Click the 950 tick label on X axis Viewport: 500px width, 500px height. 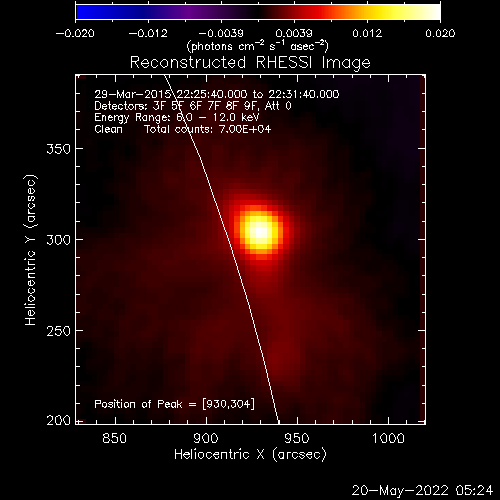click(297, 438)
